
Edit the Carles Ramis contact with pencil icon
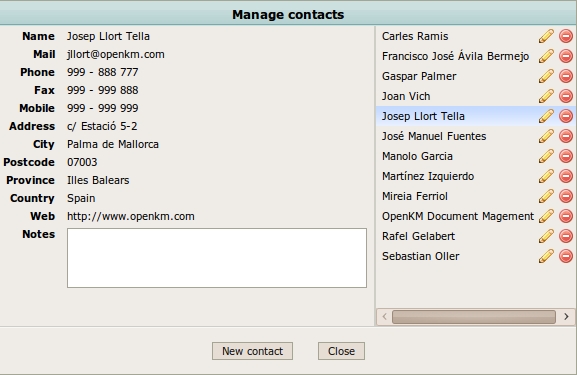click(x=546, y=36)
